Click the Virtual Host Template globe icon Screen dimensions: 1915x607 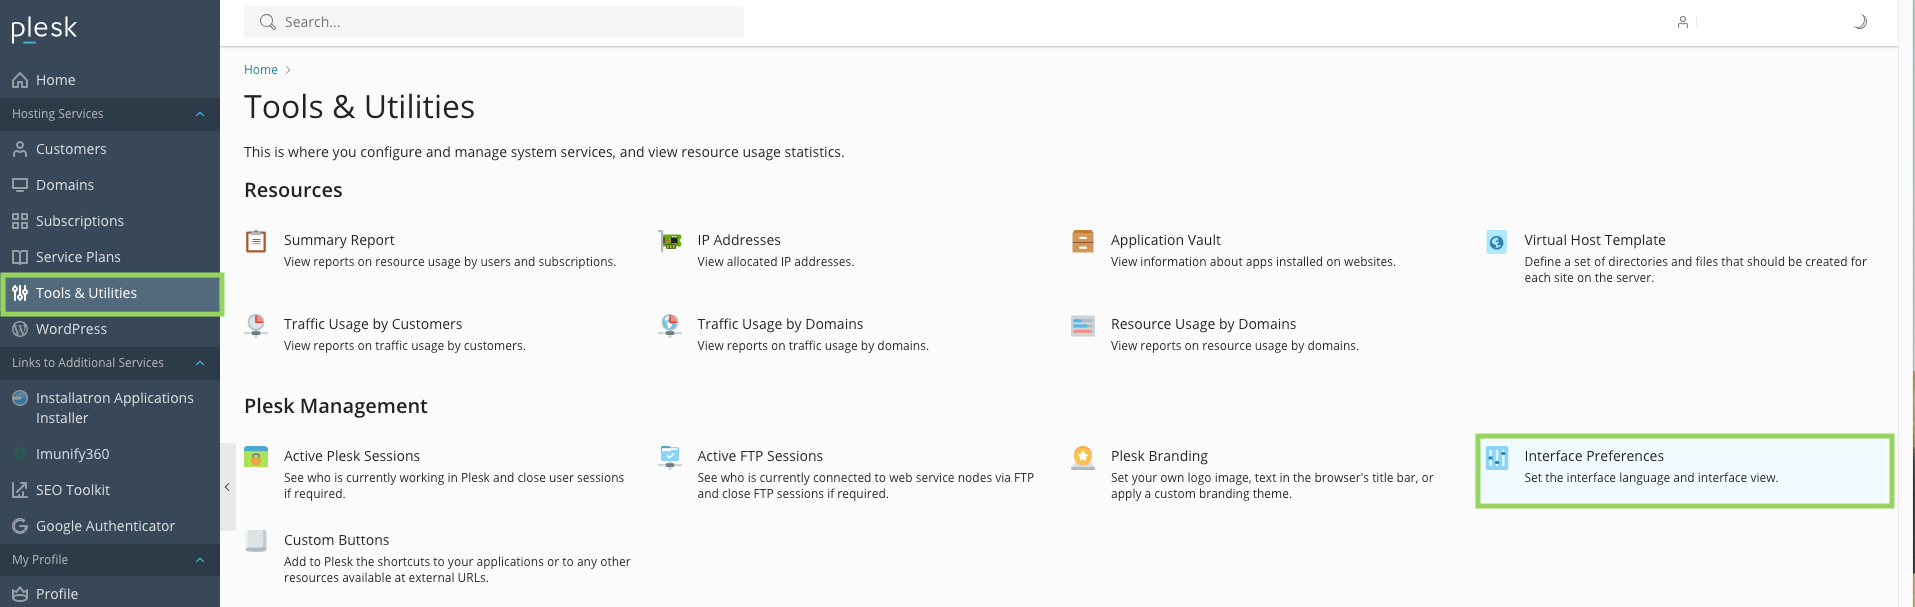click(x=1496, y=242)
